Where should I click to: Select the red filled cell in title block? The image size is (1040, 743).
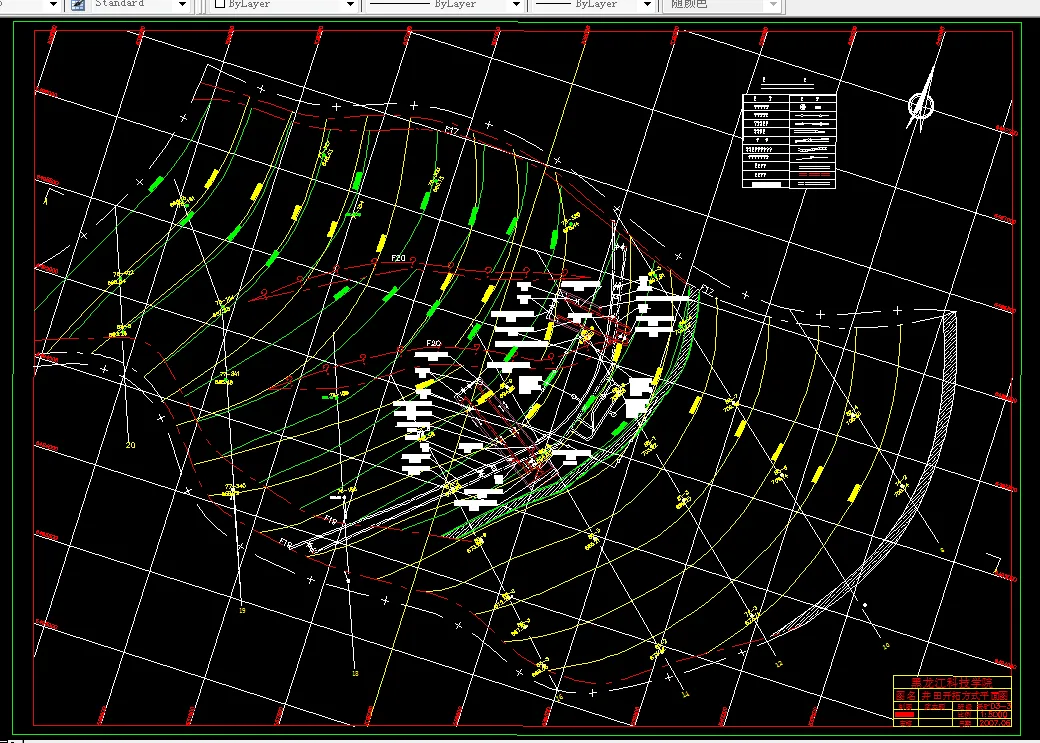click(x=903, y=715)
